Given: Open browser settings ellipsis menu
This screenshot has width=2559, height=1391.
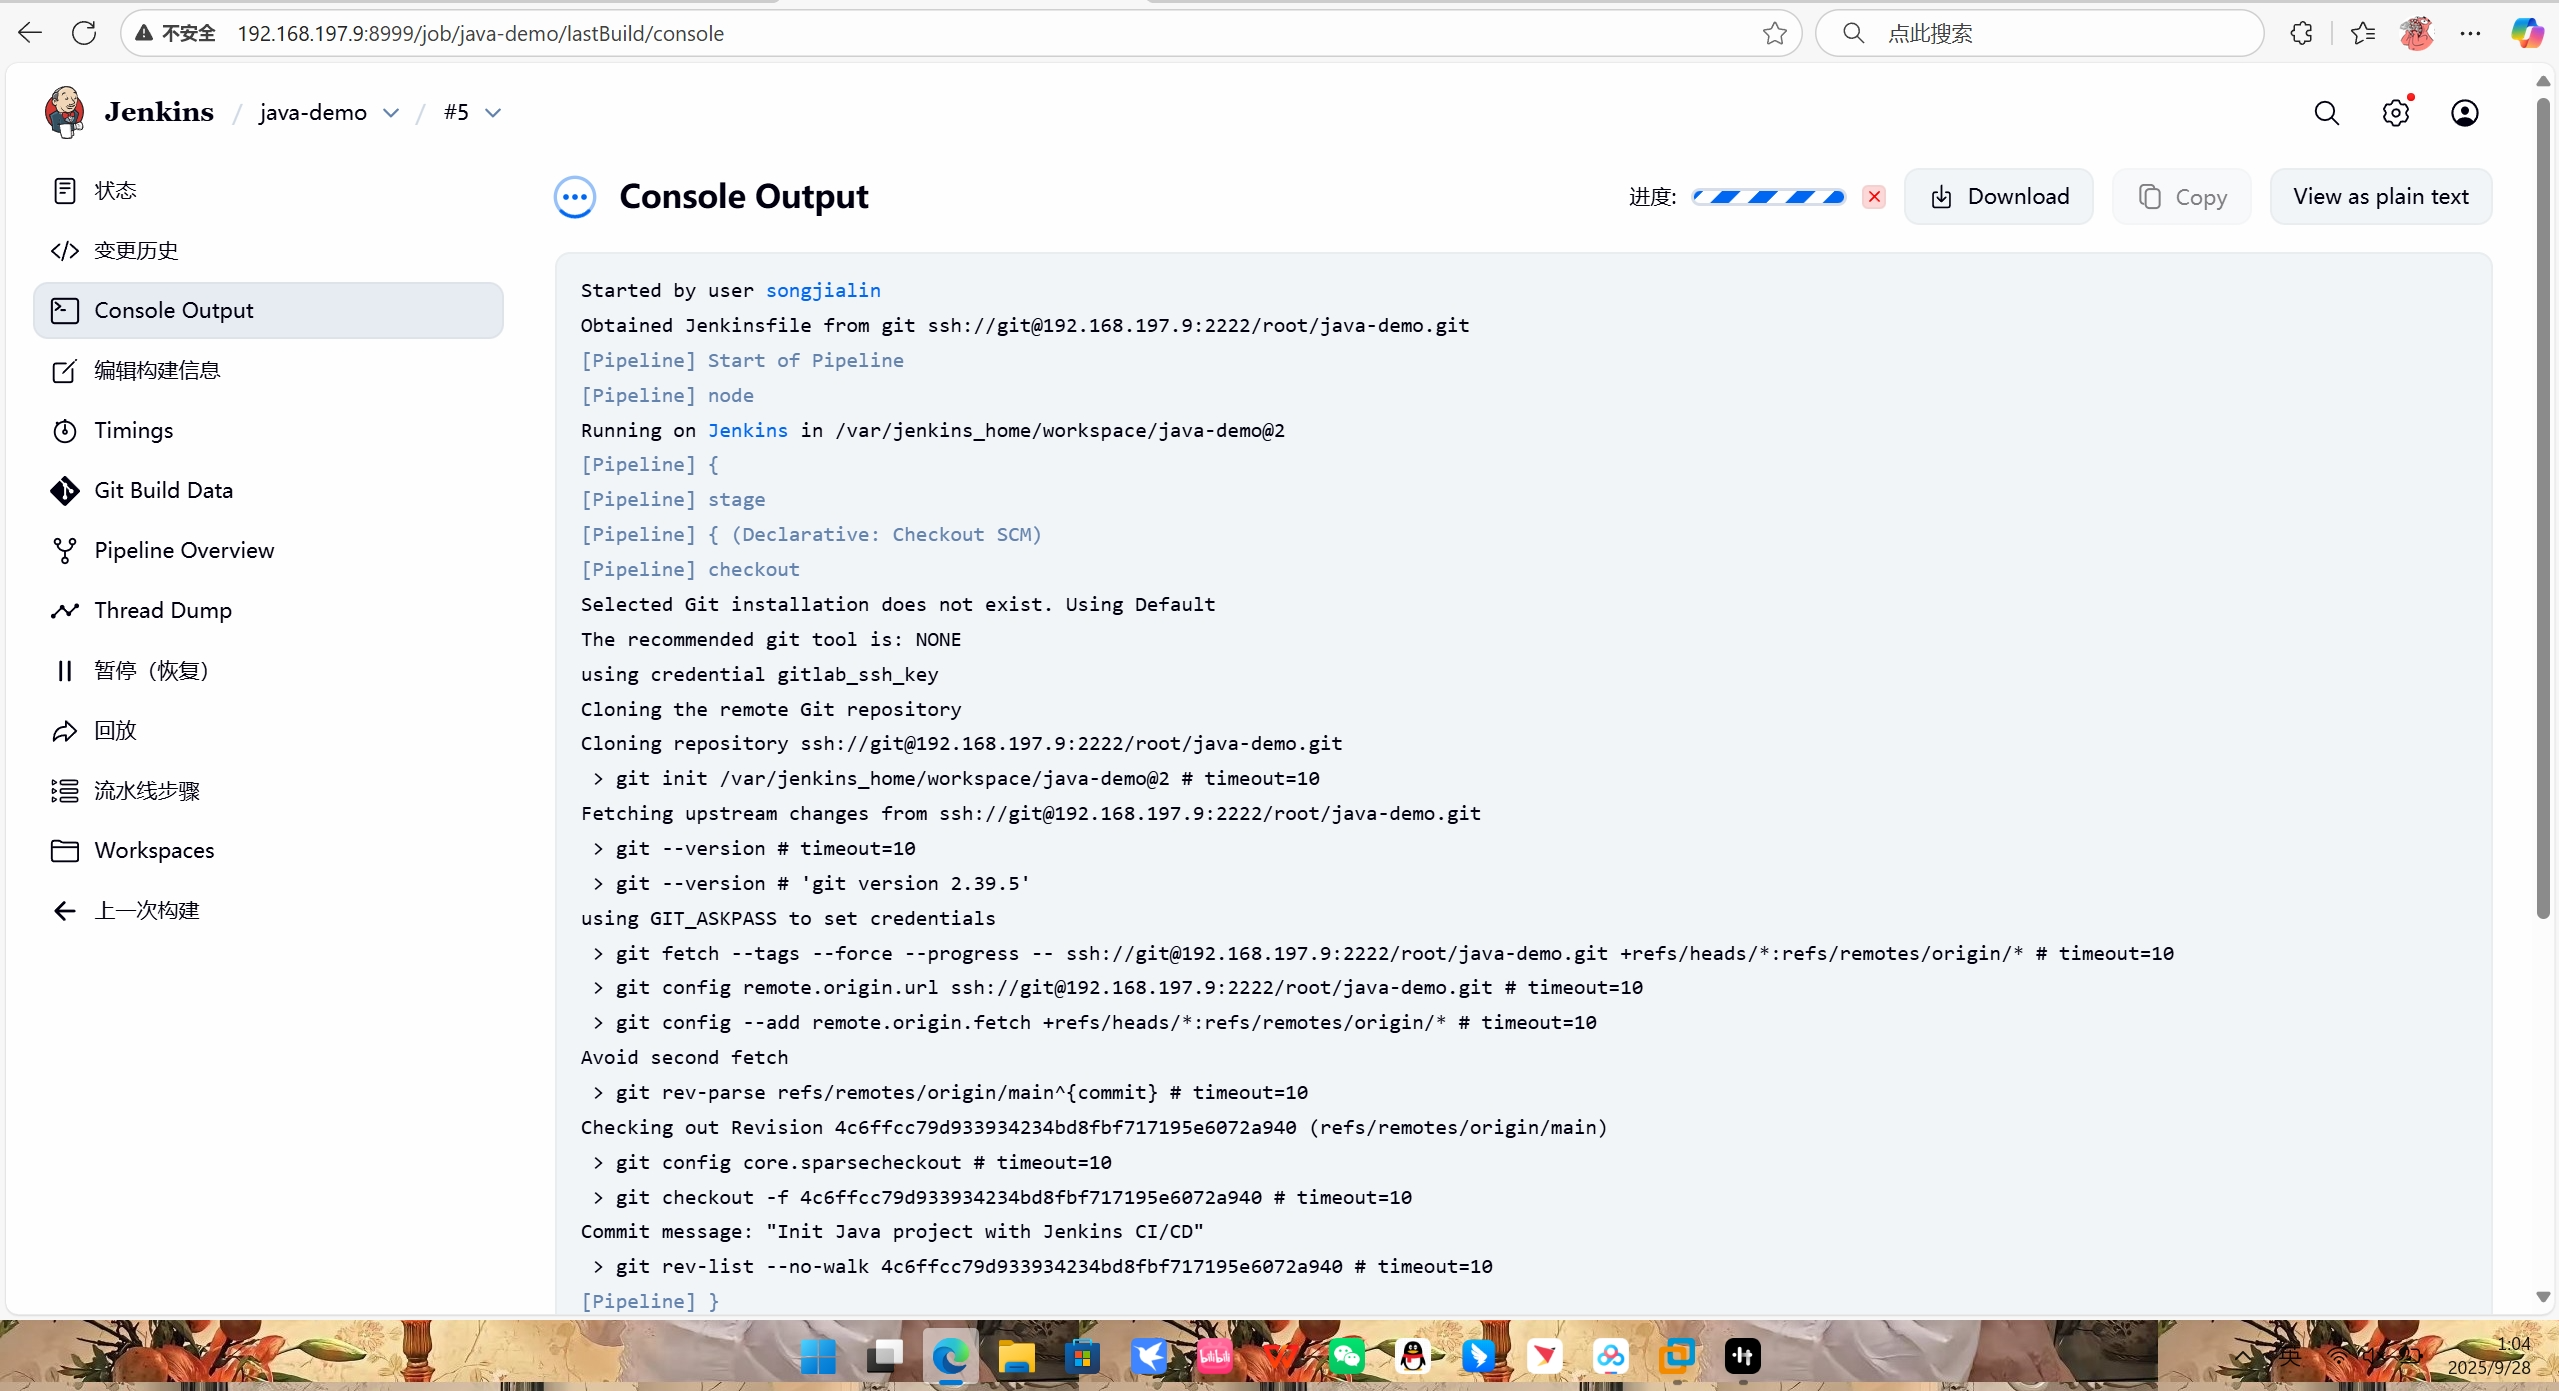Looking at the screenshot, I should 2470,33.
